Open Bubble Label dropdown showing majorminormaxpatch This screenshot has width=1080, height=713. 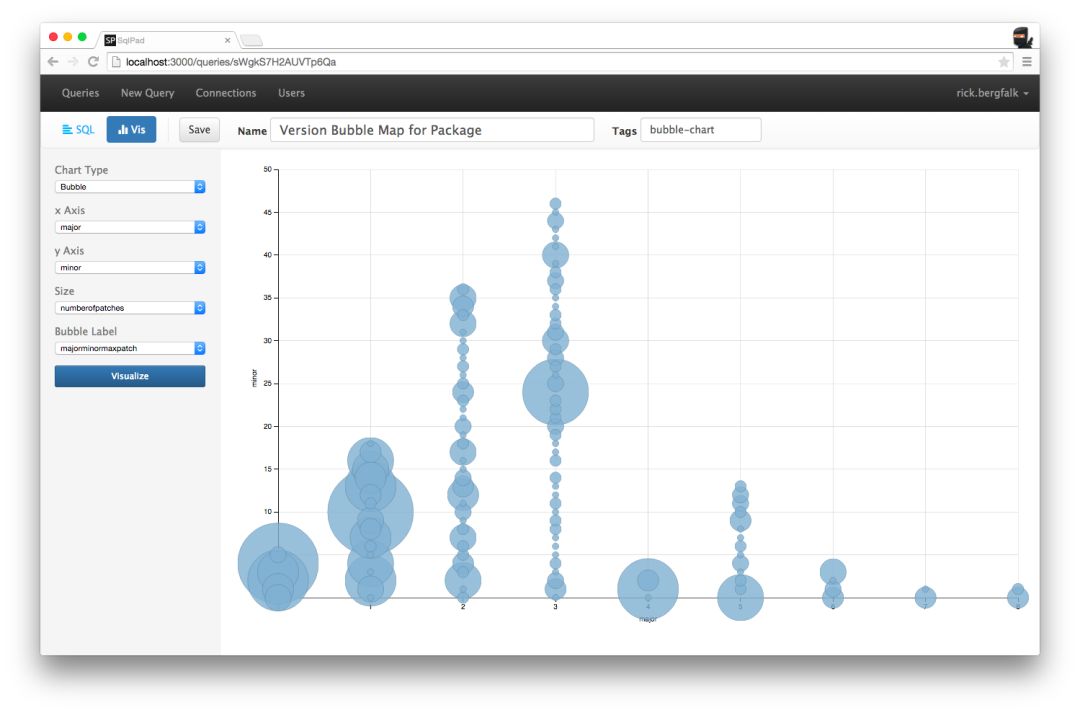coord(129,349)
